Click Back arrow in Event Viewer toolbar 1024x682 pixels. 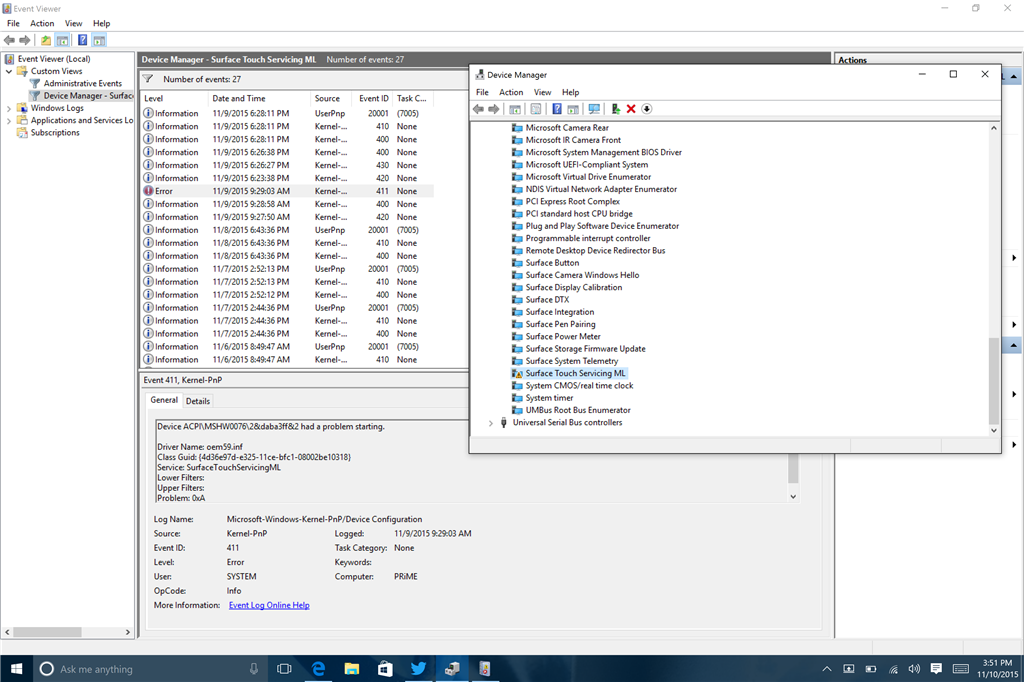point(9,41)
